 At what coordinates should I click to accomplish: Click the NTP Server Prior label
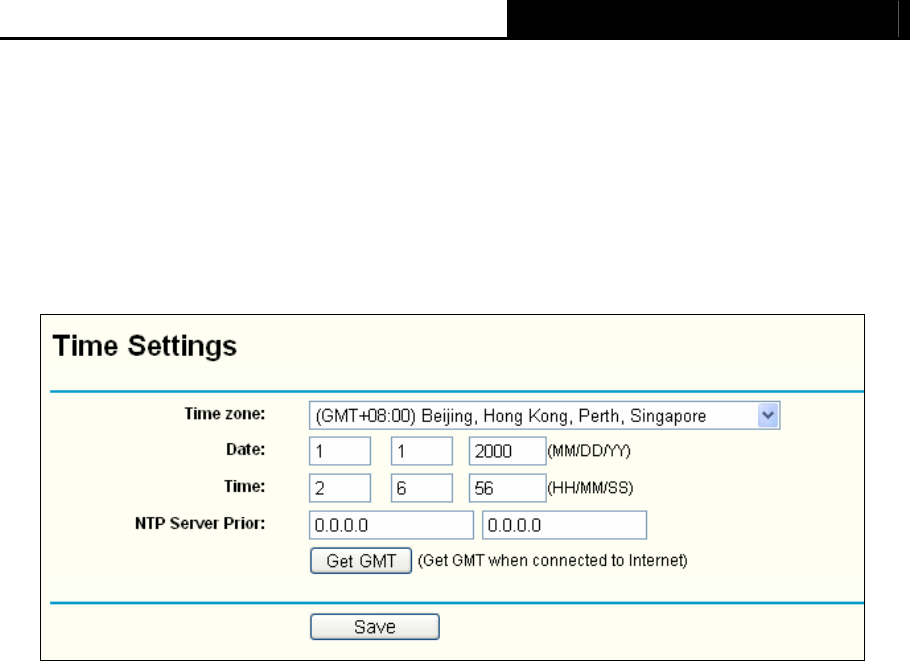tap(200, 523)
